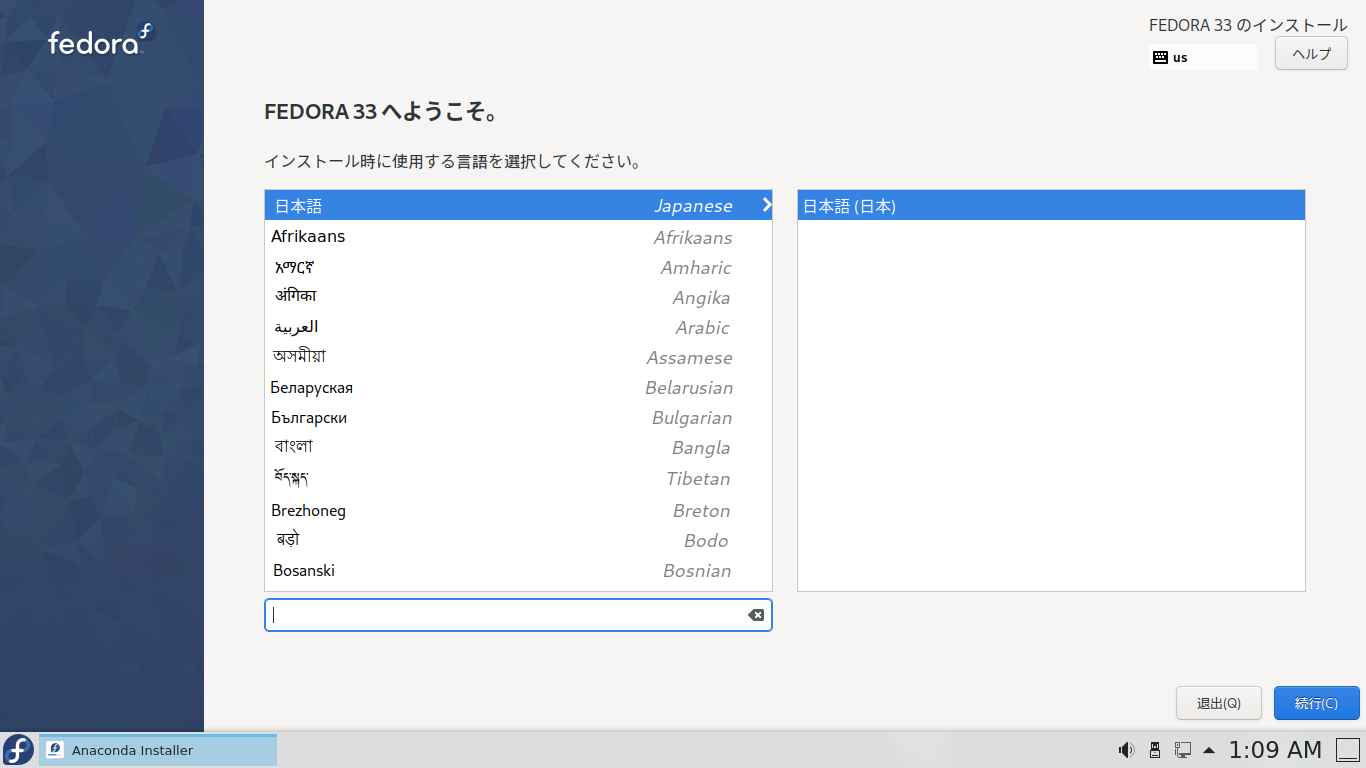This screenshot has width=1366, height=768.
Task: Click the us keyboard layout indicator
Action: 1203,57
